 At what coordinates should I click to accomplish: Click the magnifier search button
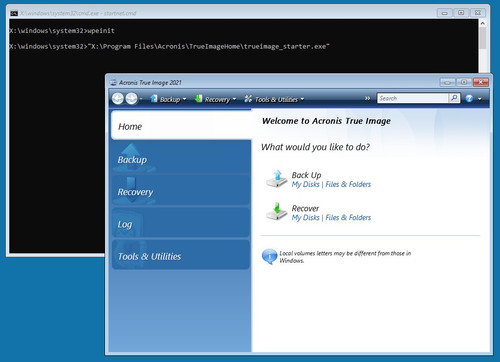454,98
